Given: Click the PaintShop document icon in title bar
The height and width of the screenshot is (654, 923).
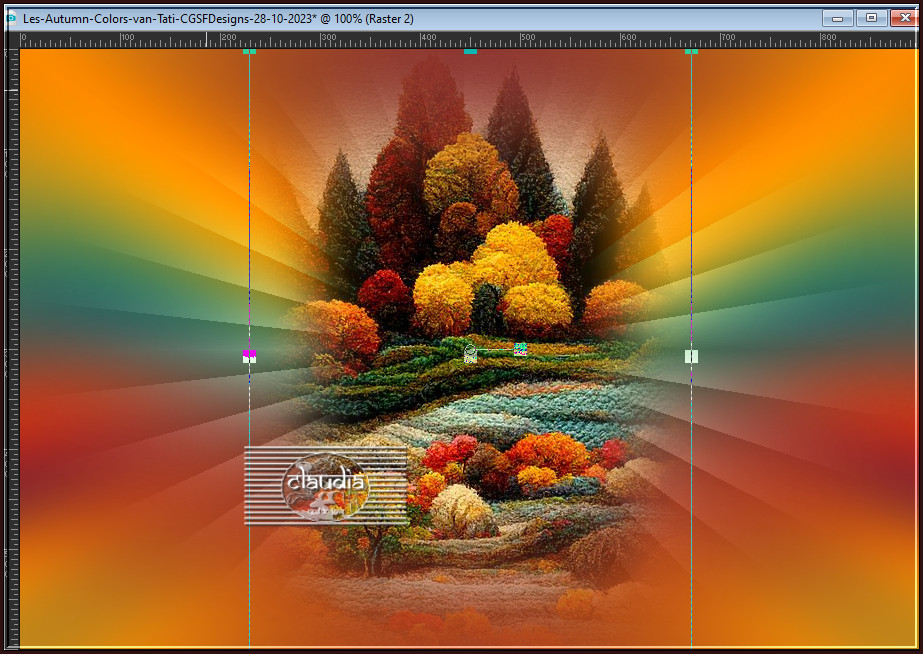Looking at the screenshot, I should [x=11, y=18].
